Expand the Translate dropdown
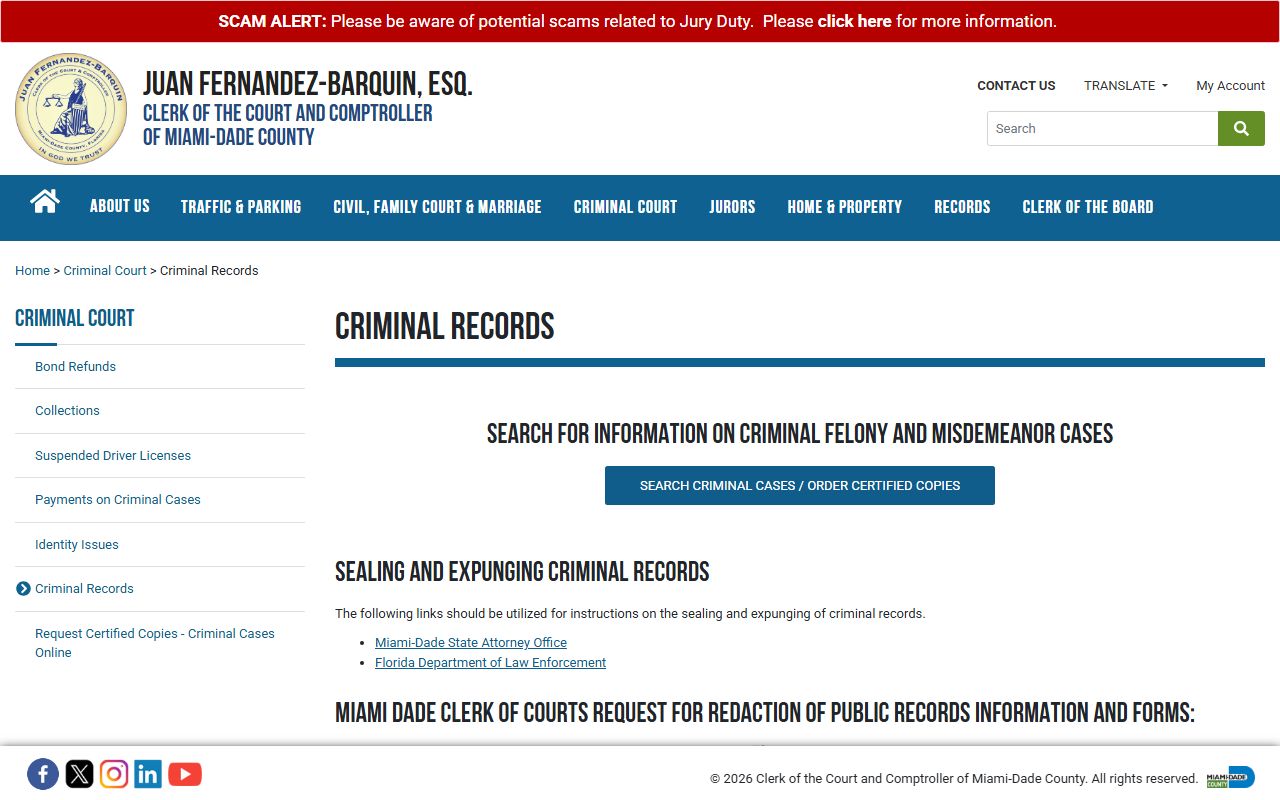This screenshot has width=1280, height=800. [1126, 86]
